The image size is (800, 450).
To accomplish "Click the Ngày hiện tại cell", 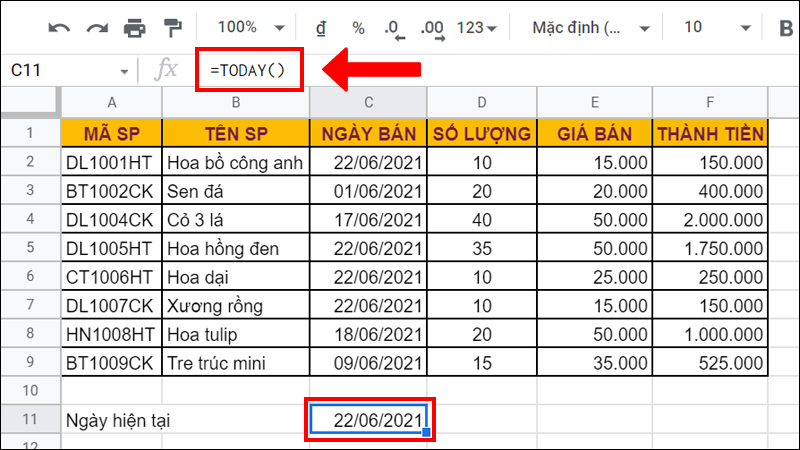I will [x=112, y=420].
